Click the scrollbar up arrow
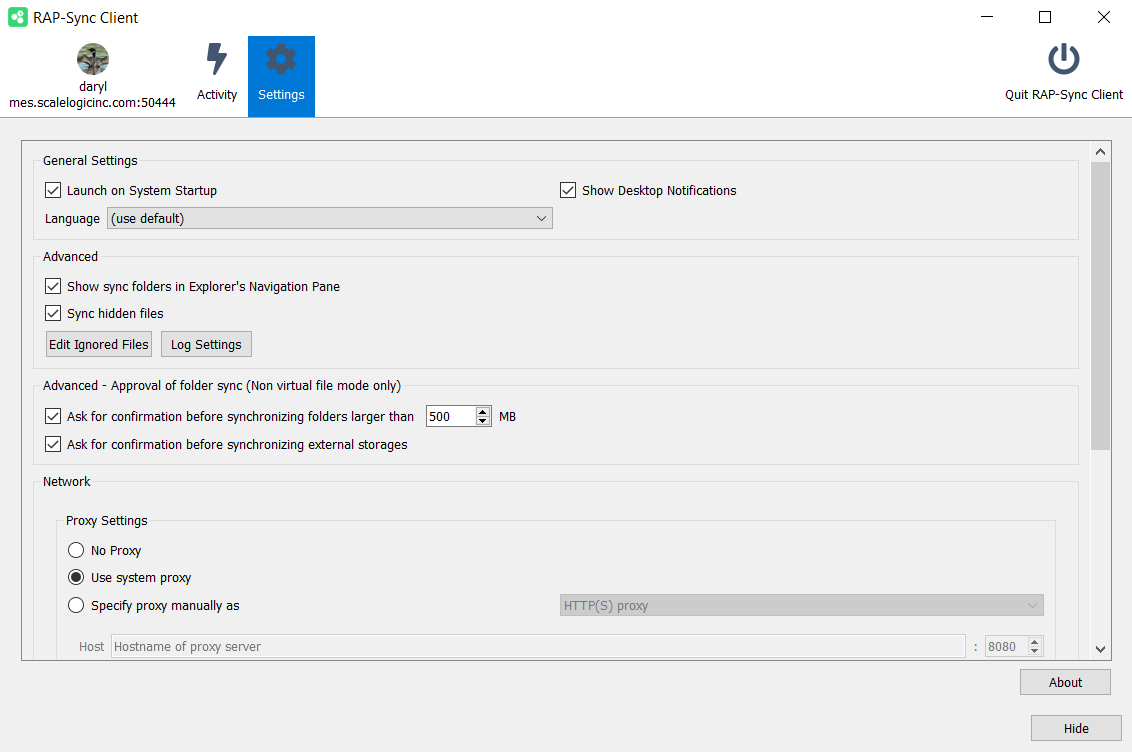The image size is (1132, 752). 1100,152
